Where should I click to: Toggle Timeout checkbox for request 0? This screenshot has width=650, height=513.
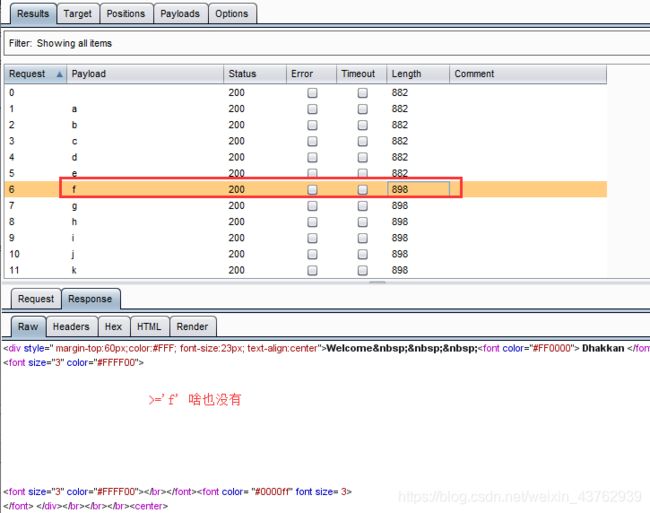(x=362, y=93)
